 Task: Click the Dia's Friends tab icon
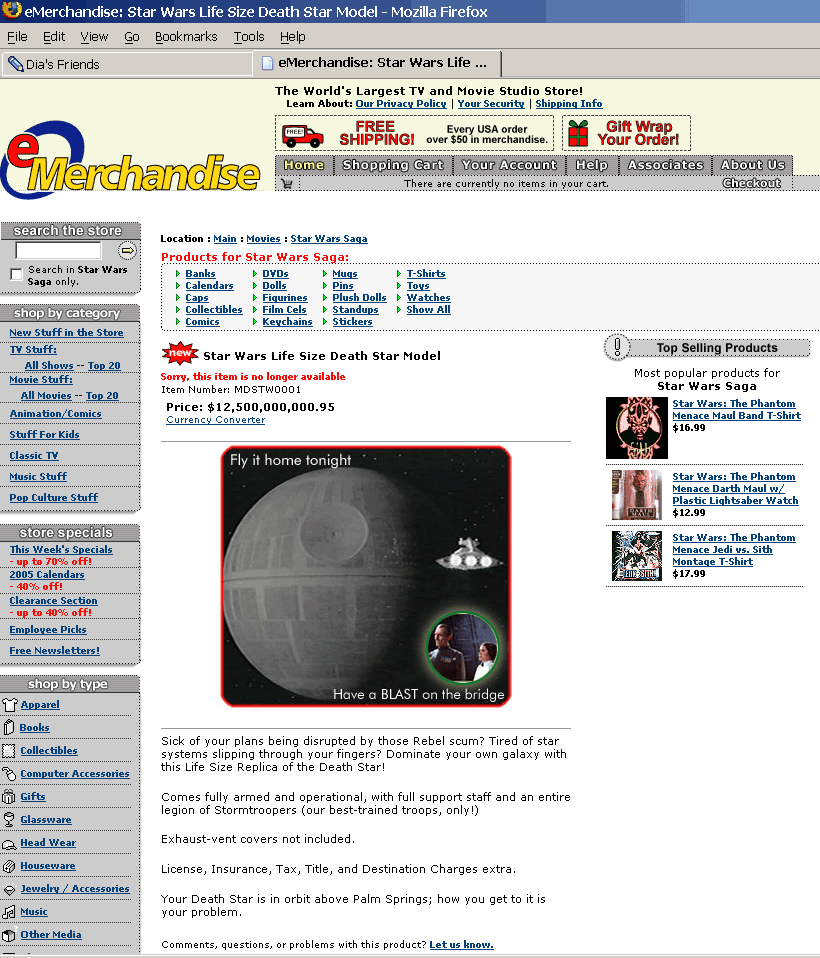(15, 64)
